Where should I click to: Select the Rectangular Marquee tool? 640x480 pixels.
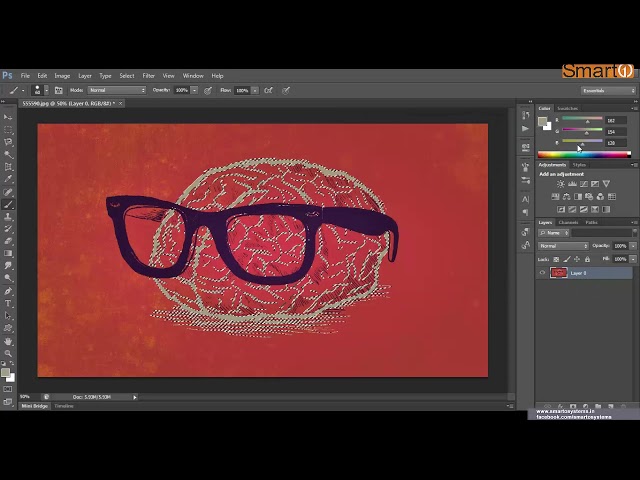(8, 130)
